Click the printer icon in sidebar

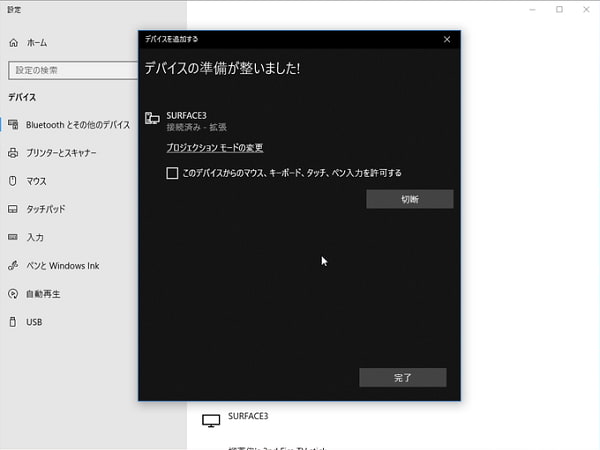(13, 153)
